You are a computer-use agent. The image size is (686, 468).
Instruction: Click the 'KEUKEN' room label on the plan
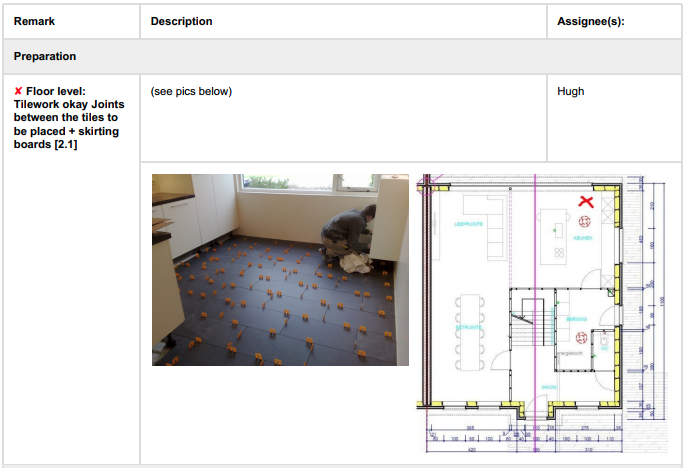click(583, 238)
